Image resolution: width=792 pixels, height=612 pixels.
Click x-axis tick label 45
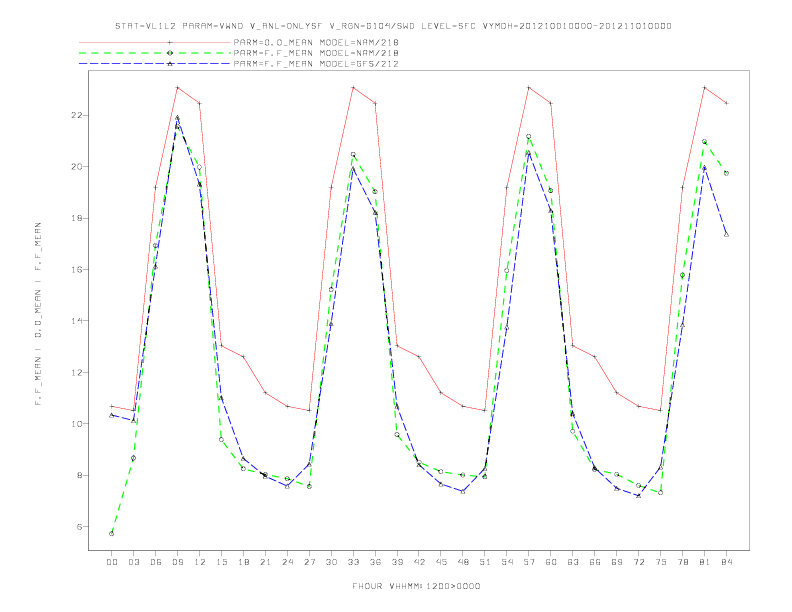(441, 562)
